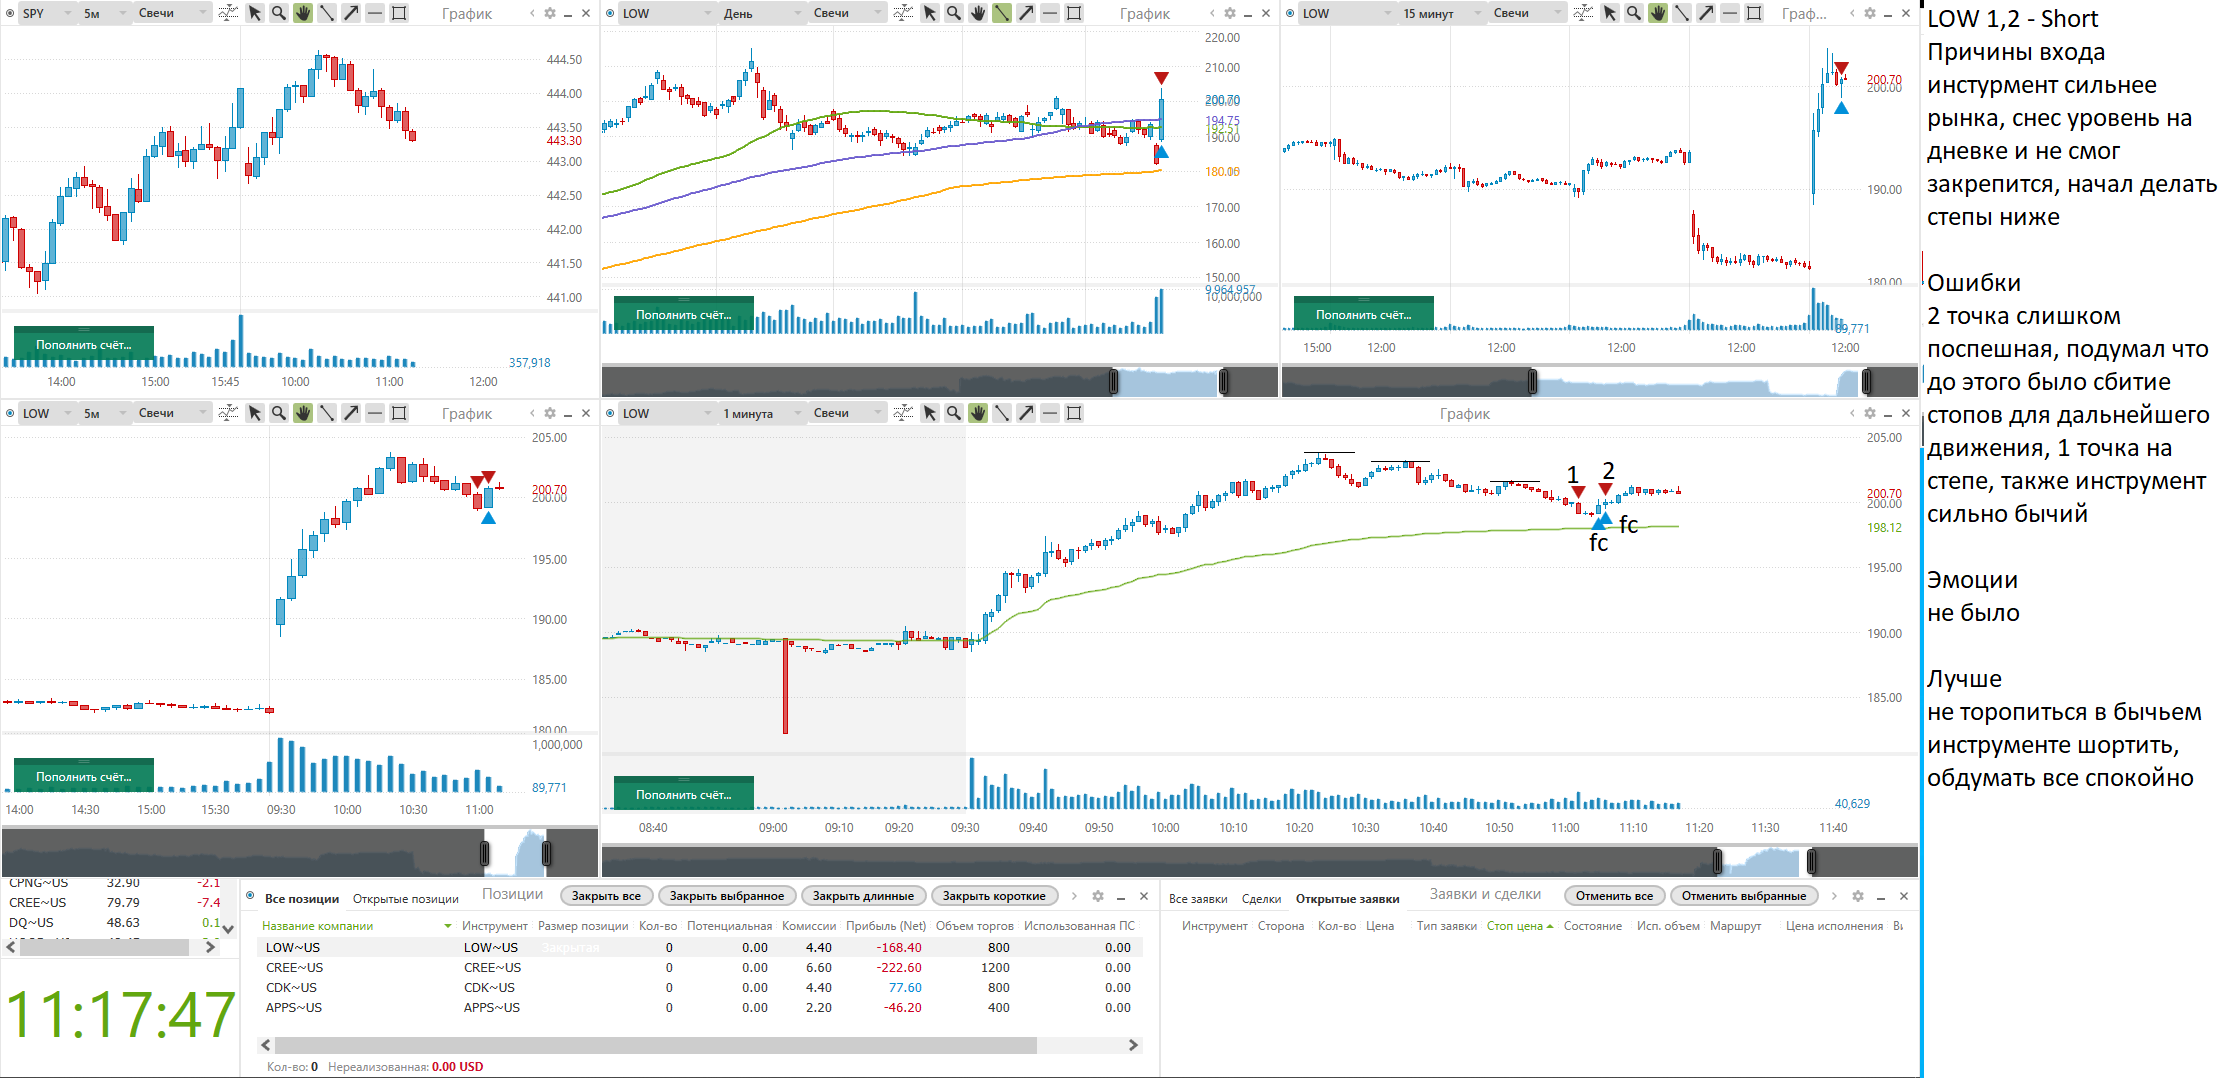Switch to Открытые заявки tab
Screen dimensions: 2230x1078
[1347, 899]
